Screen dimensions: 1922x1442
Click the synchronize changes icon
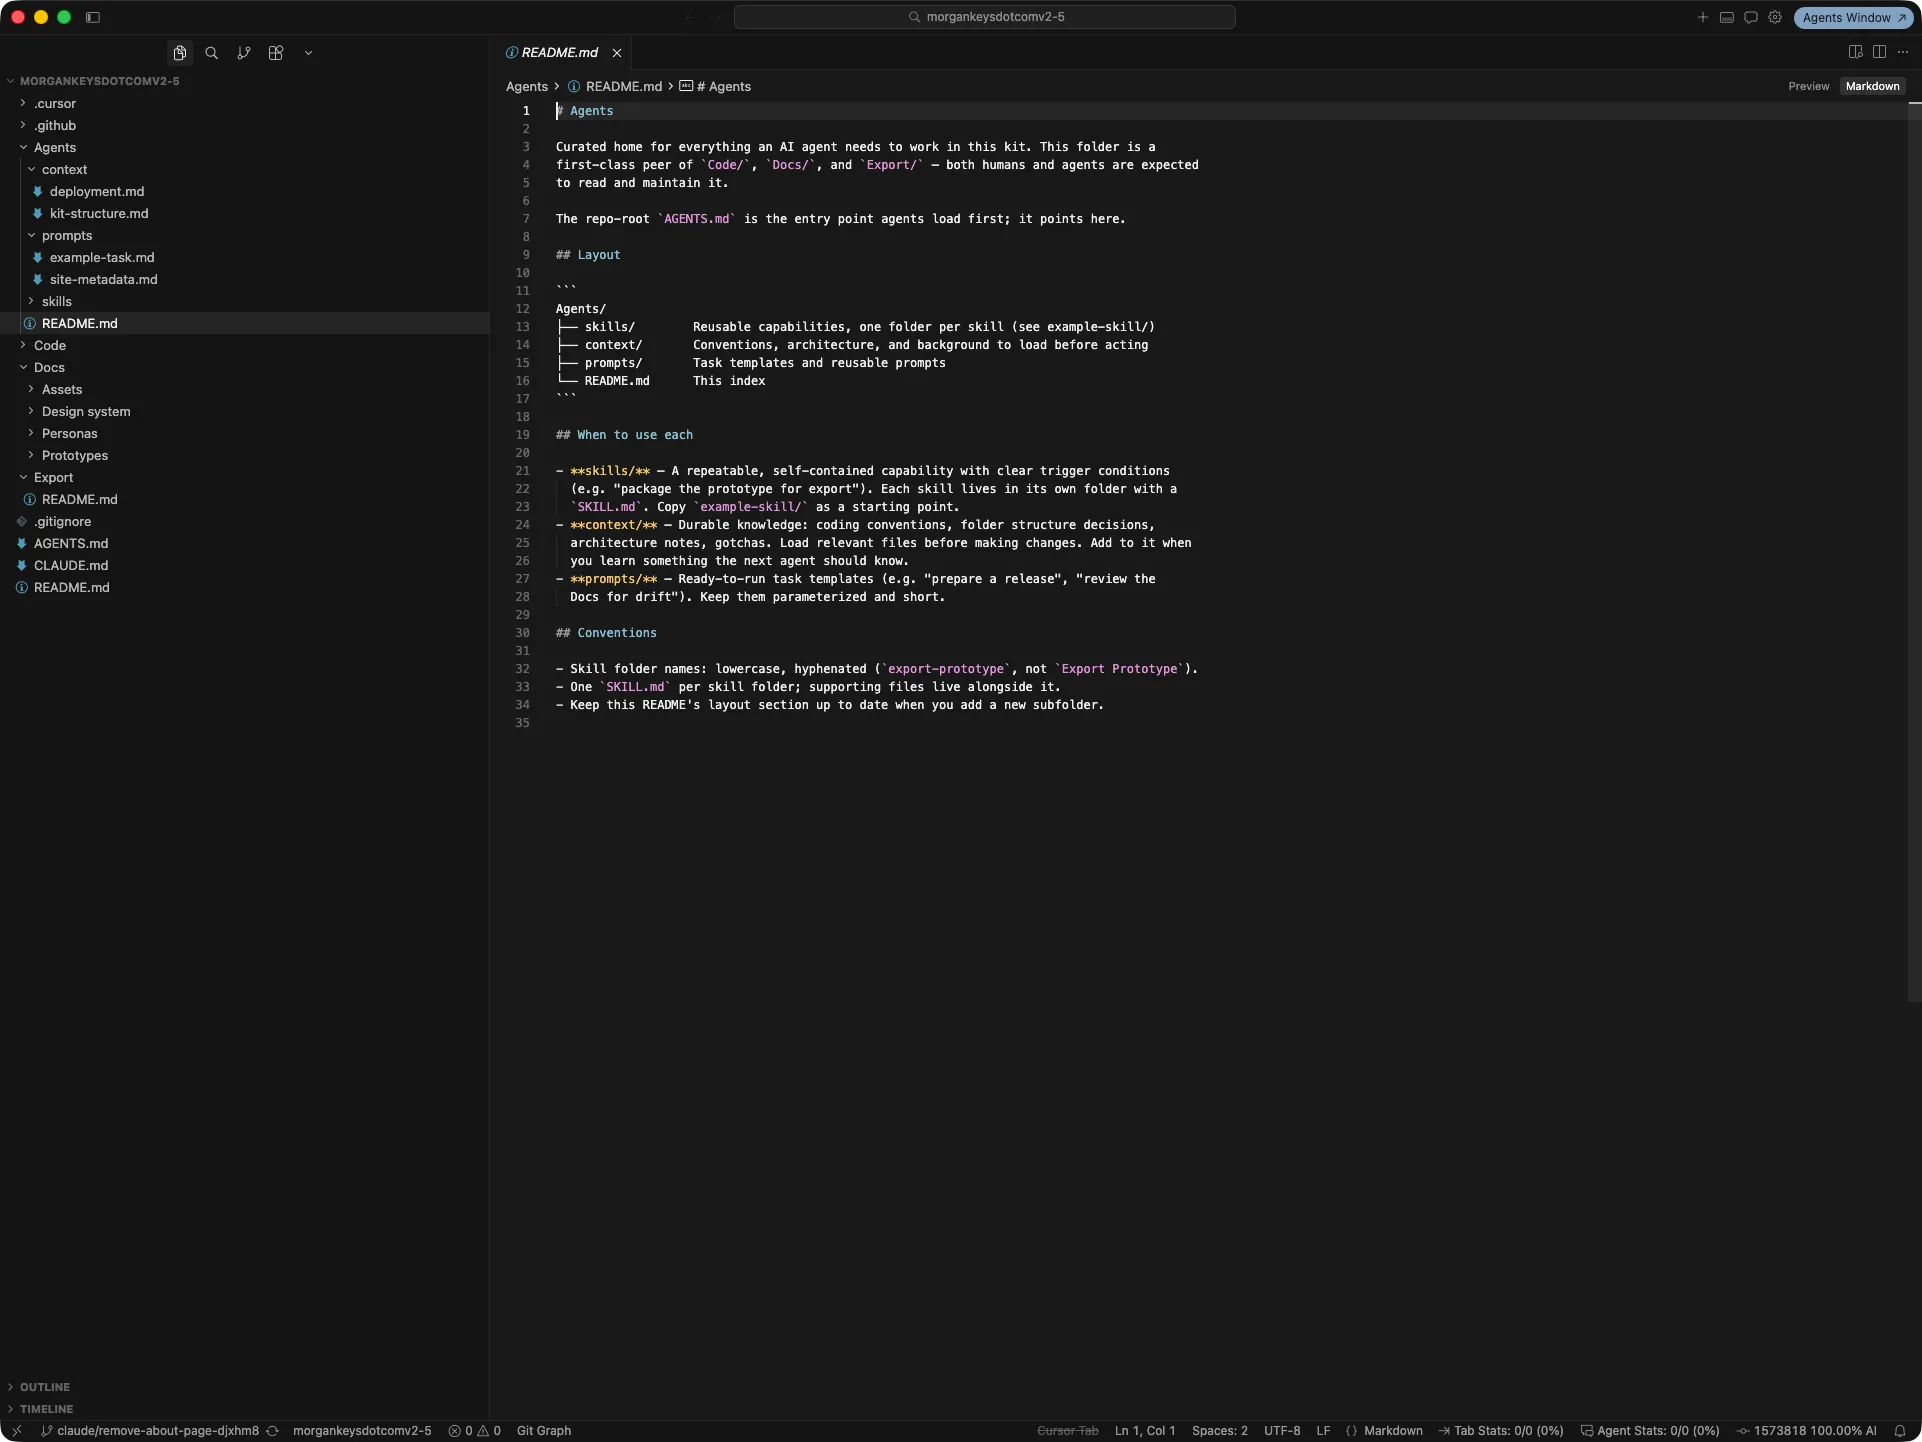(x=272, y=1431)
